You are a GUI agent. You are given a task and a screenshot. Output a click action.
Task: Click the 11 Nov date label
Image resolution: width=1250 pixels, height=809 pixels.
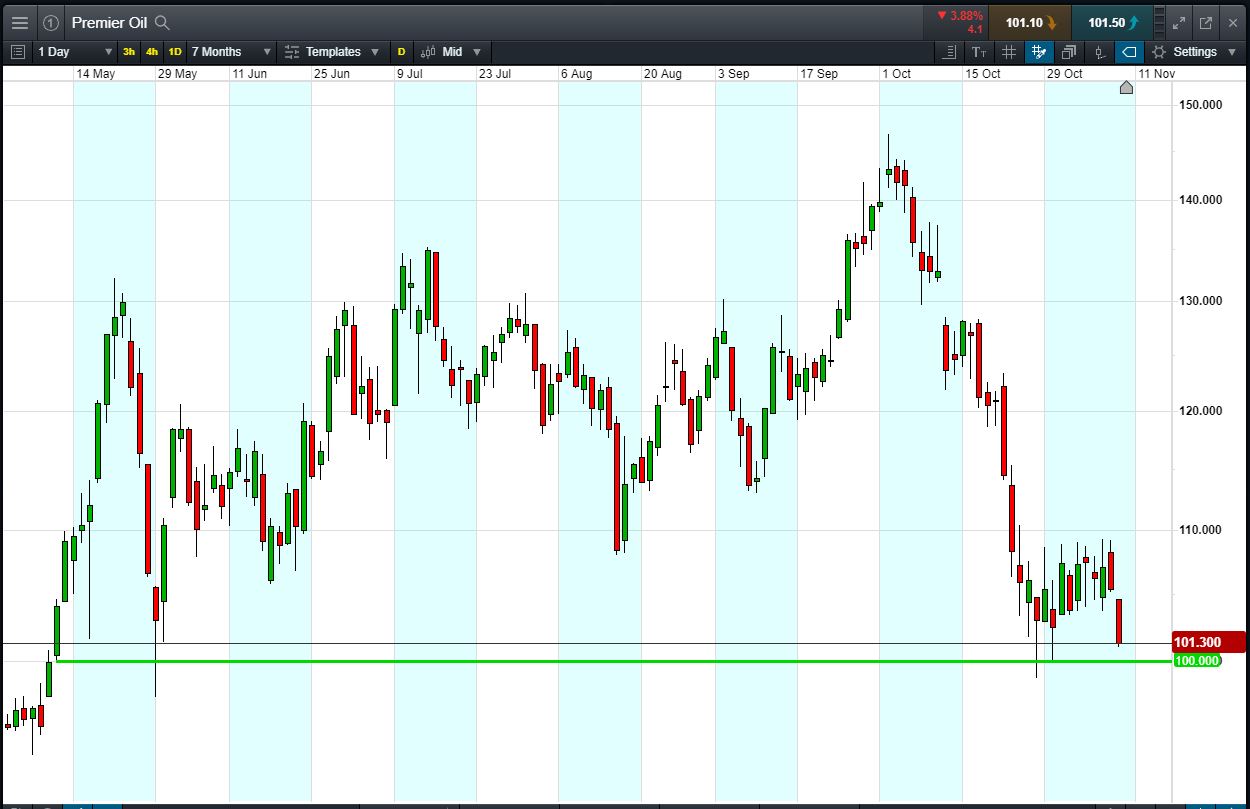click(1157, 73)
